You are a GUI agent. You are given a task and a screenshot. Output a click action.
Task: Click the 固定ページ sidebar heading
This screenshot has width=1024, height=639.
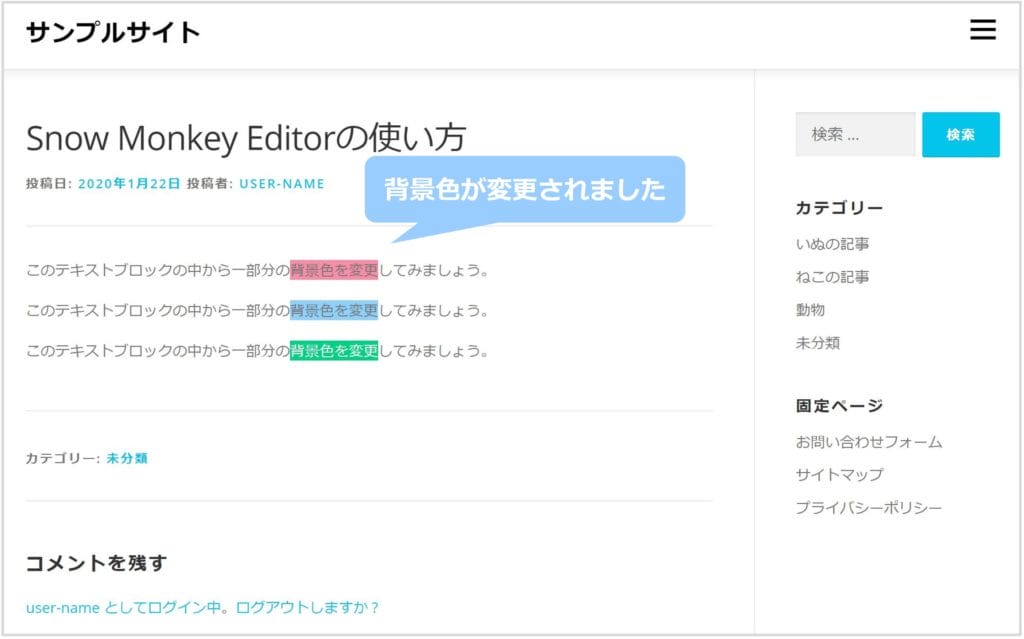coord(839,406)
